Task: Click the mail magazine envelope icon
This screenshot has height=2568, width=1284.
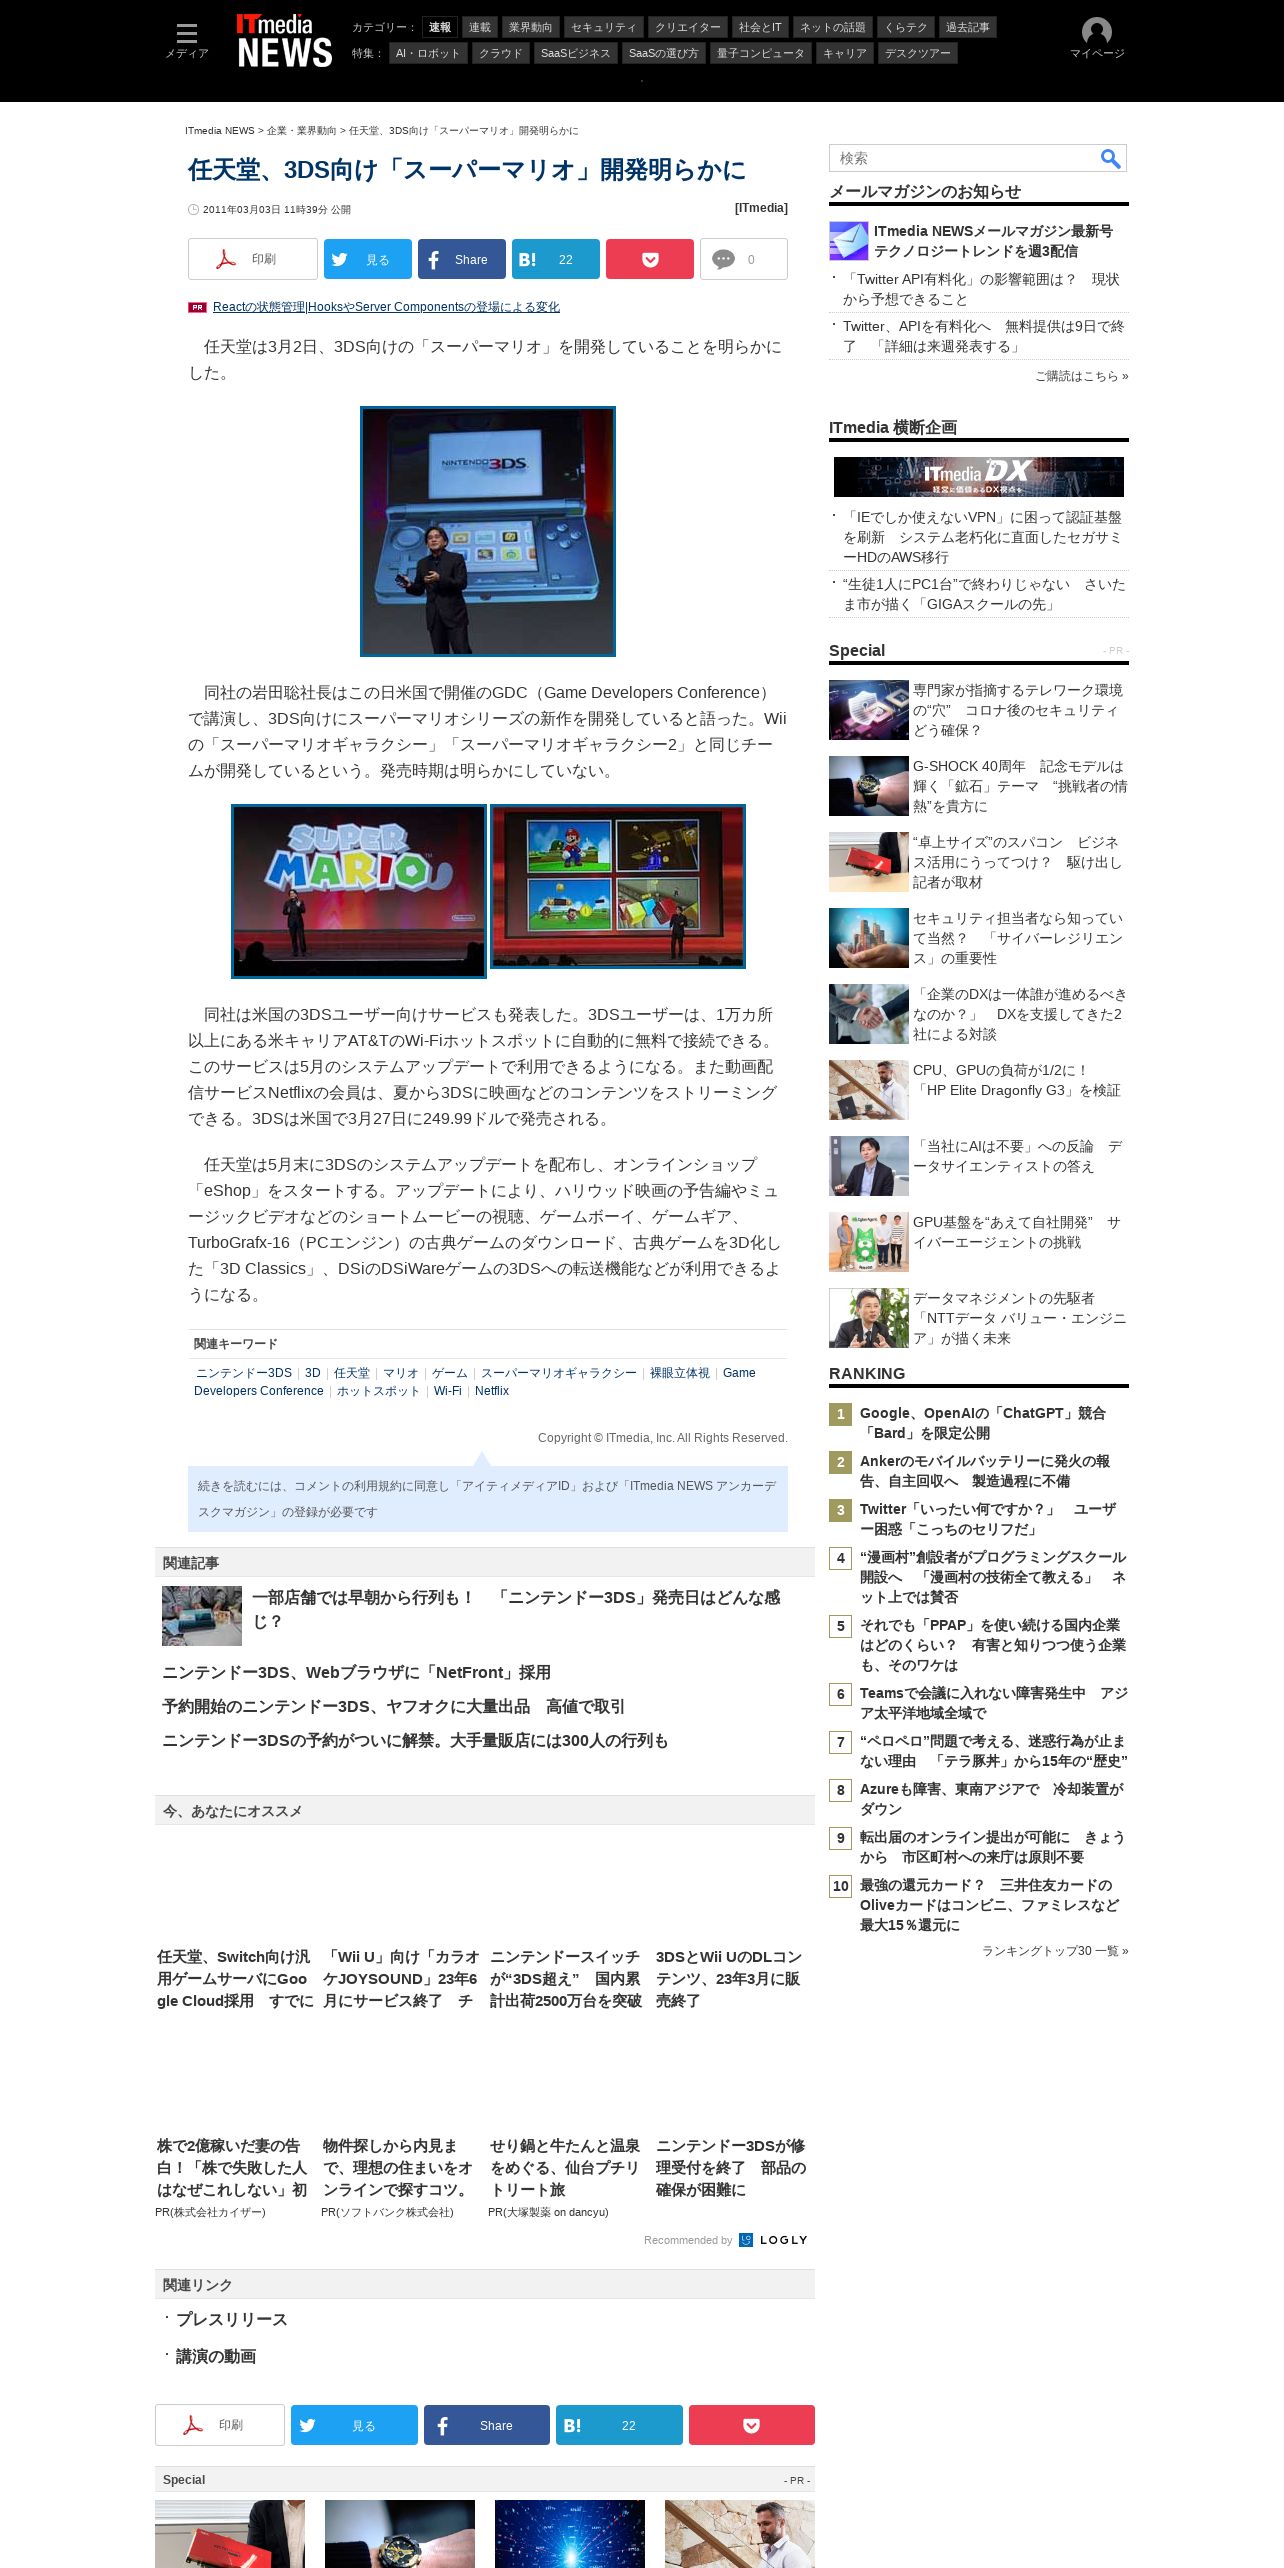Action: click(849, 241)
